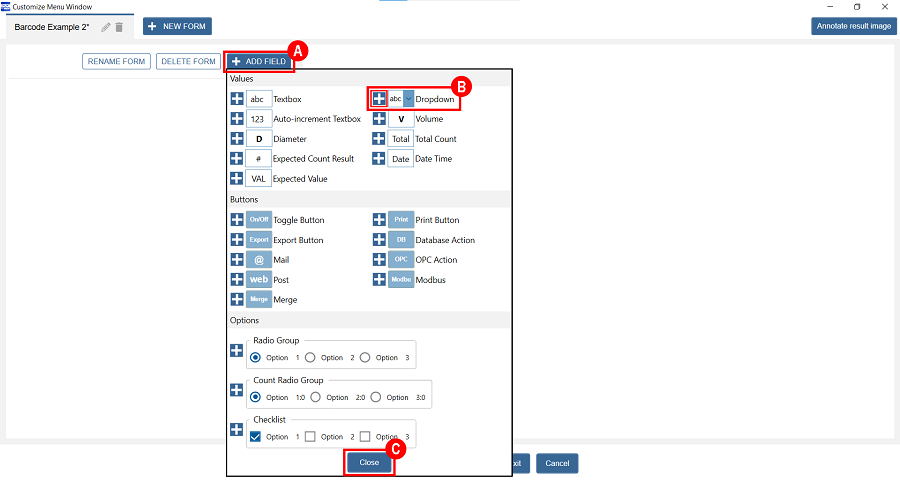Click plus icon next to Auto-increment Textbox
The height and width of the screenshot is (481, 900).
[237, 119]
